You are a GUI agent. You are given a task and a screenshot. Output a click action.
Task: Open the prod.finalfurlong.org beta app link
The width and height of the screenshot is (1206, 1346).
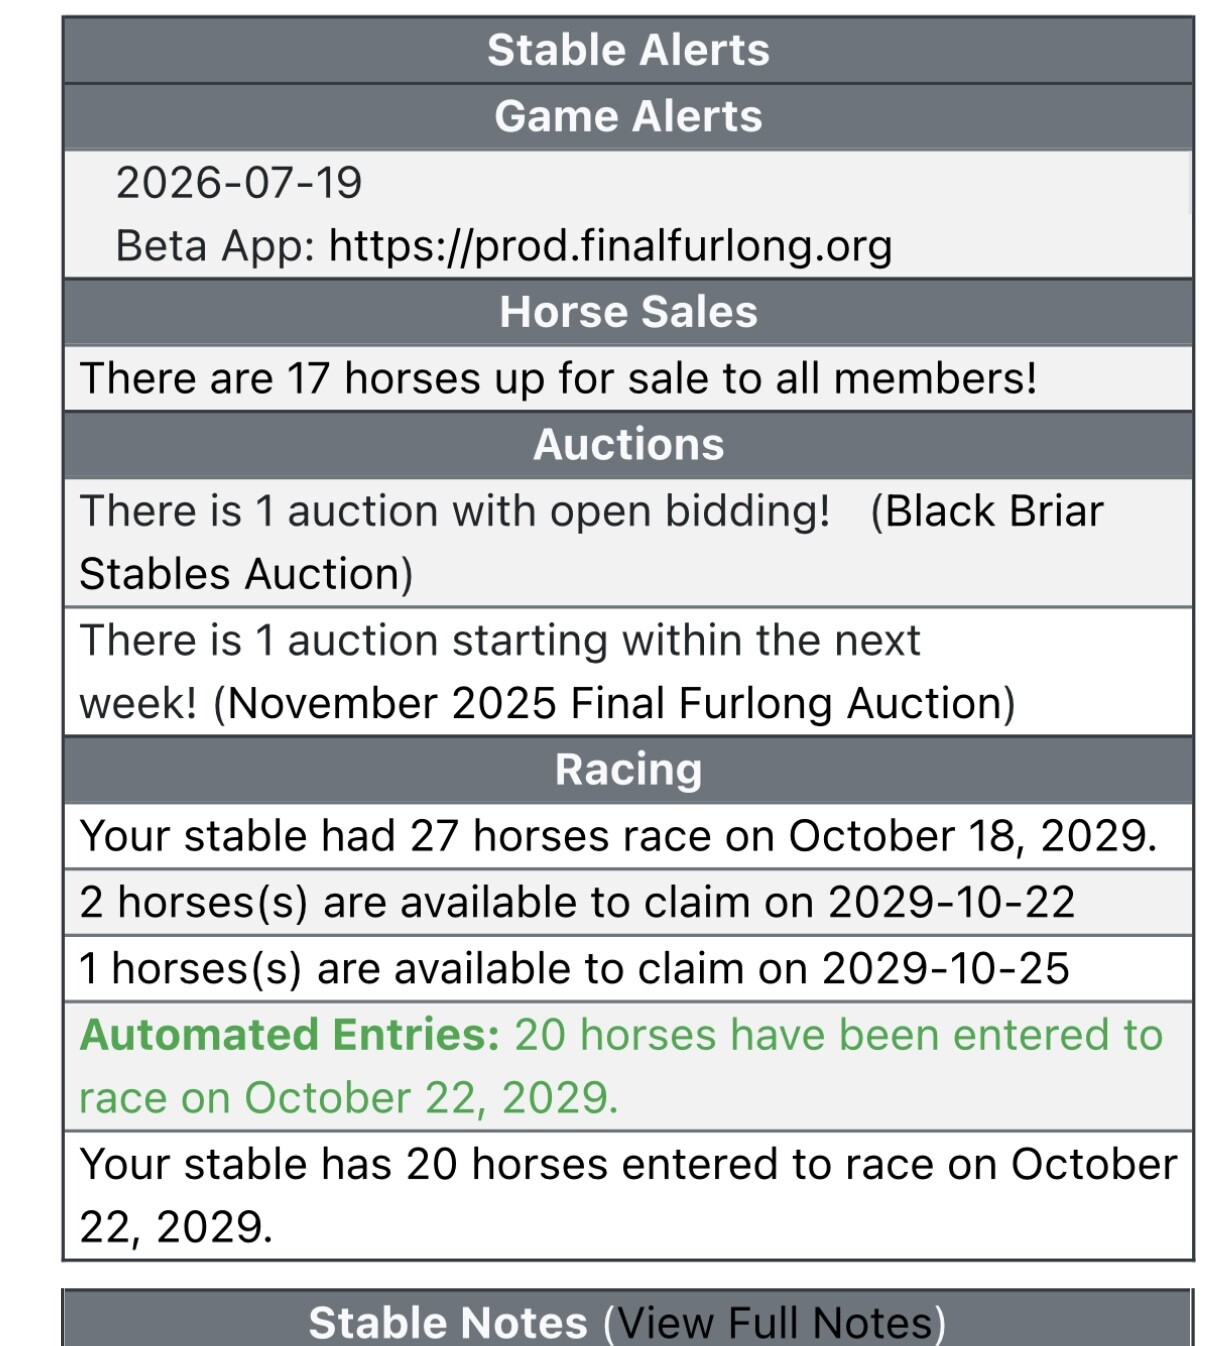610,246
